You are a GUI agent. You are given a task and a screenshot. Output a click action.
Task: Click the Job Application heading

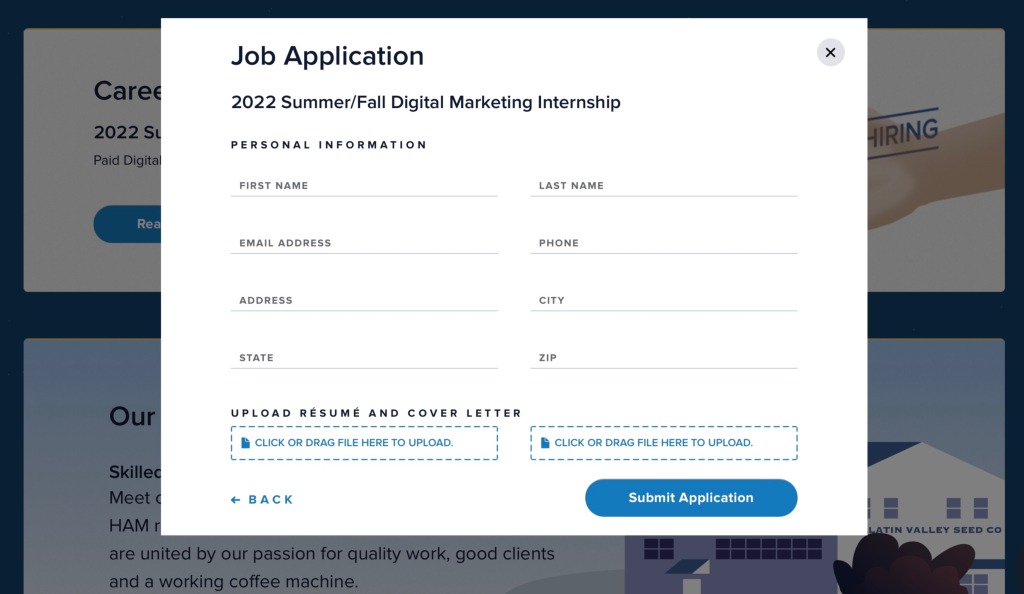click(x=327, y=56)
